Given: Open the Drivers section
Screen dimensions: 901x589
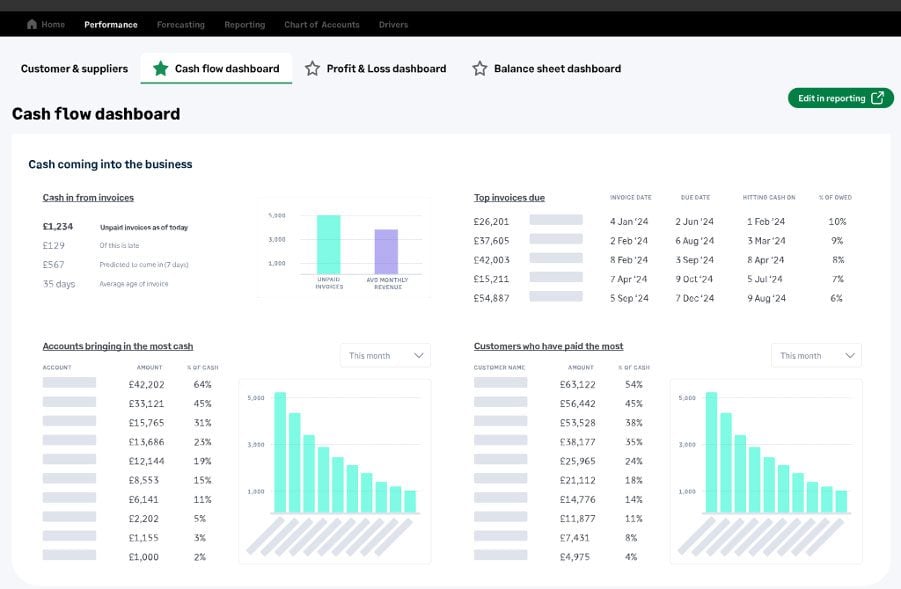Looking at the screenshot, I should click(393, 24).
